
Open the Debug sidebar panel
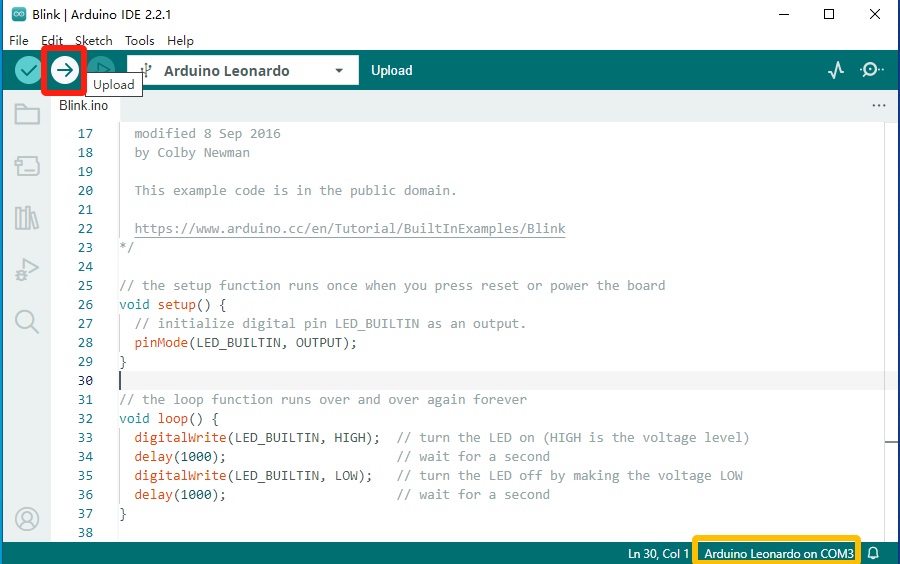pyautogui.click(x=27, y=269)
